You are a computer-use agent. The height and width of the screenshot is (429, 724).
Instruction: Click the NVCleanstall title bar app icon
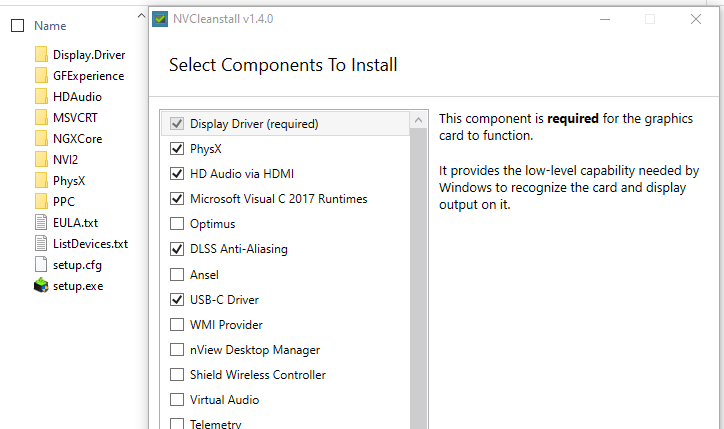pos(160,19)
